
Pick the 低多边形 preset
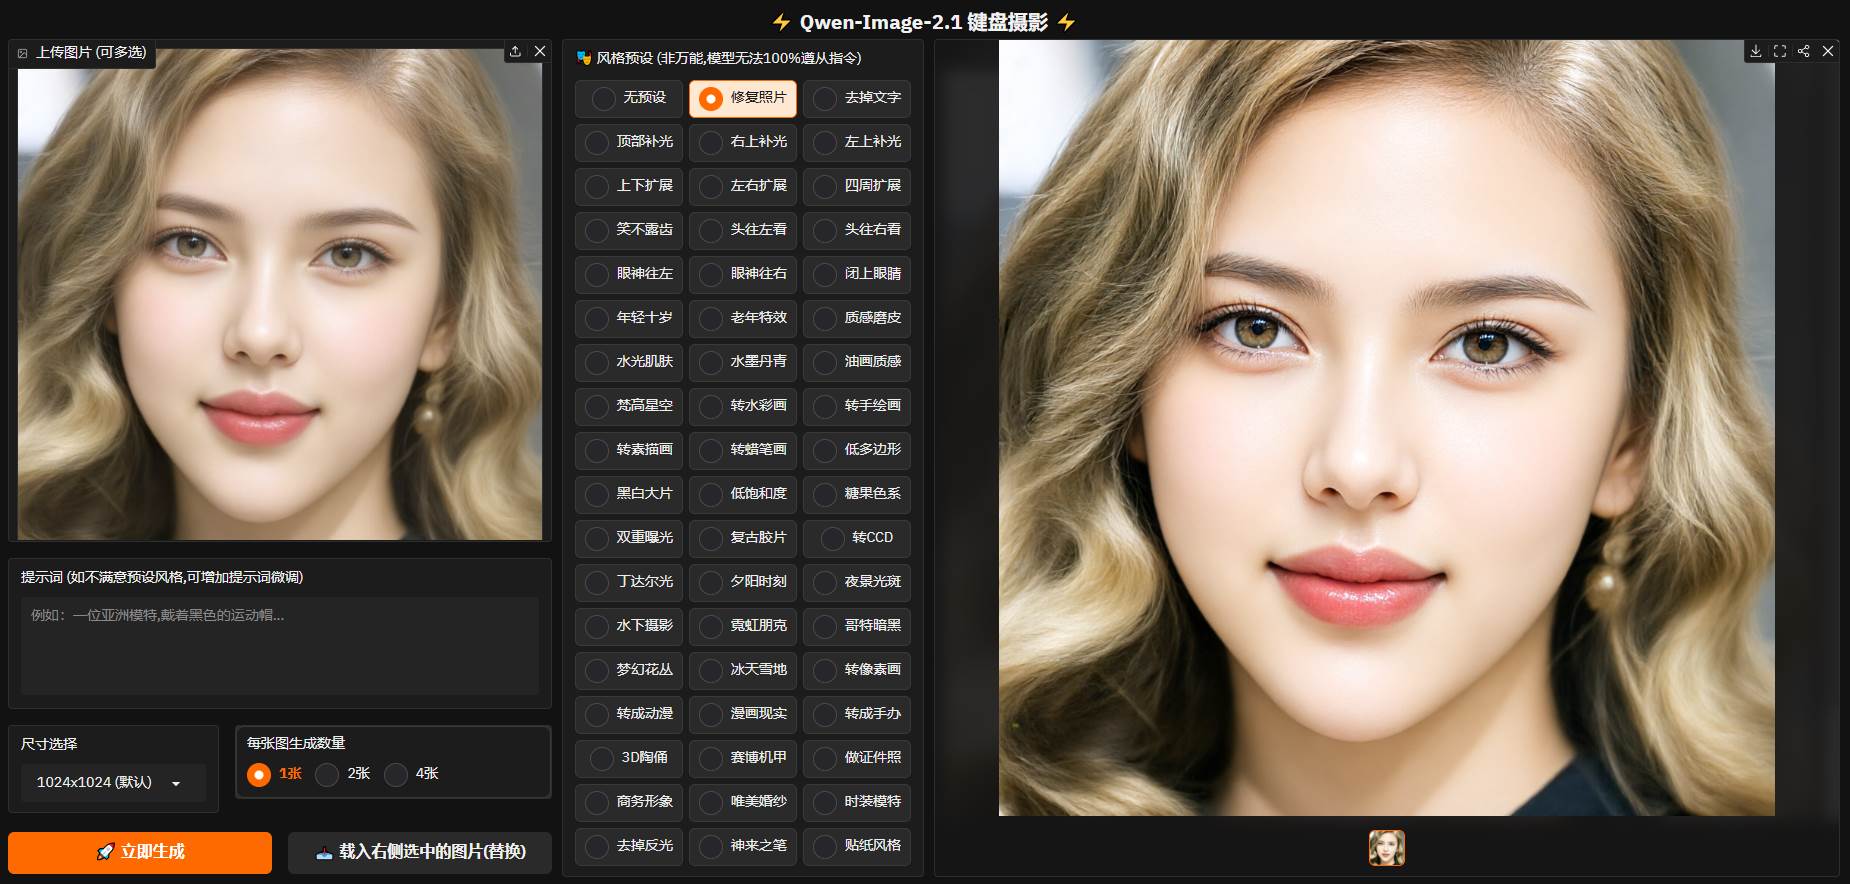[x=857, y=450]
